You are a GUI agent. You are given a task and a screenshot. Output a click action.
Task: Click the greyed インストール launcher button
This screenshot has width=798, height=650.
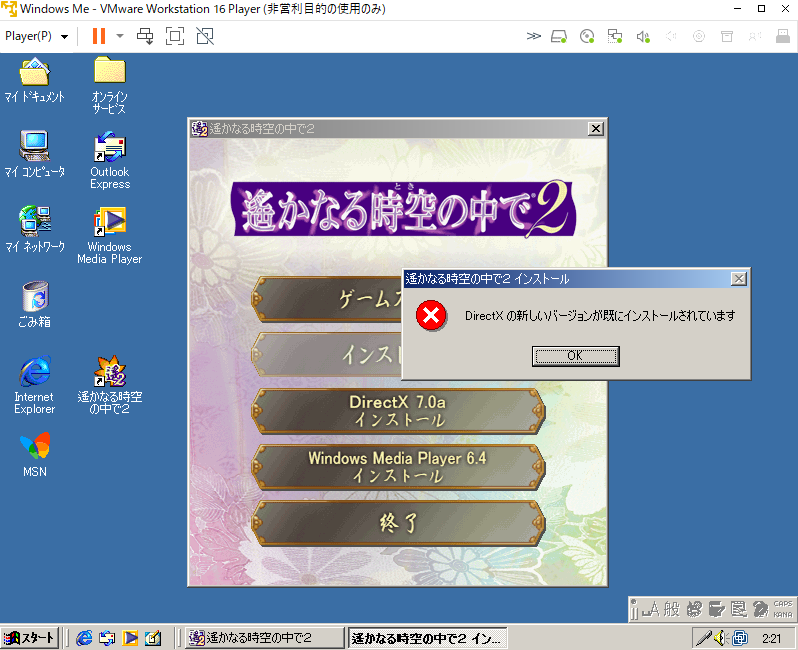coord(327,355)
